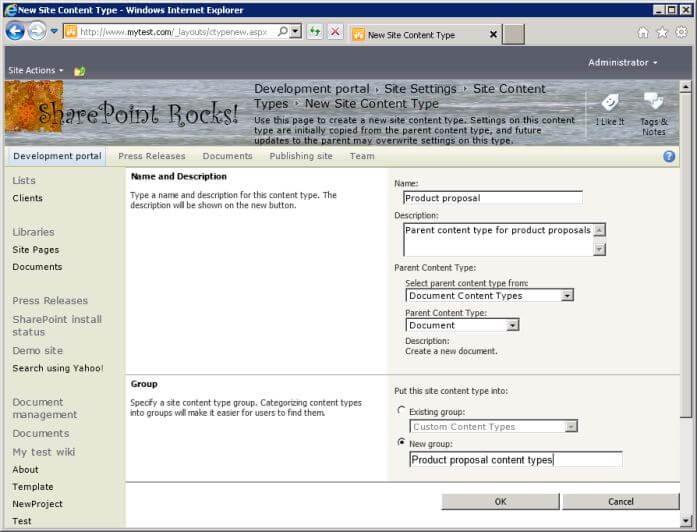Click the address bar URL field
The image size is (697, 532).
click(173, 32)
